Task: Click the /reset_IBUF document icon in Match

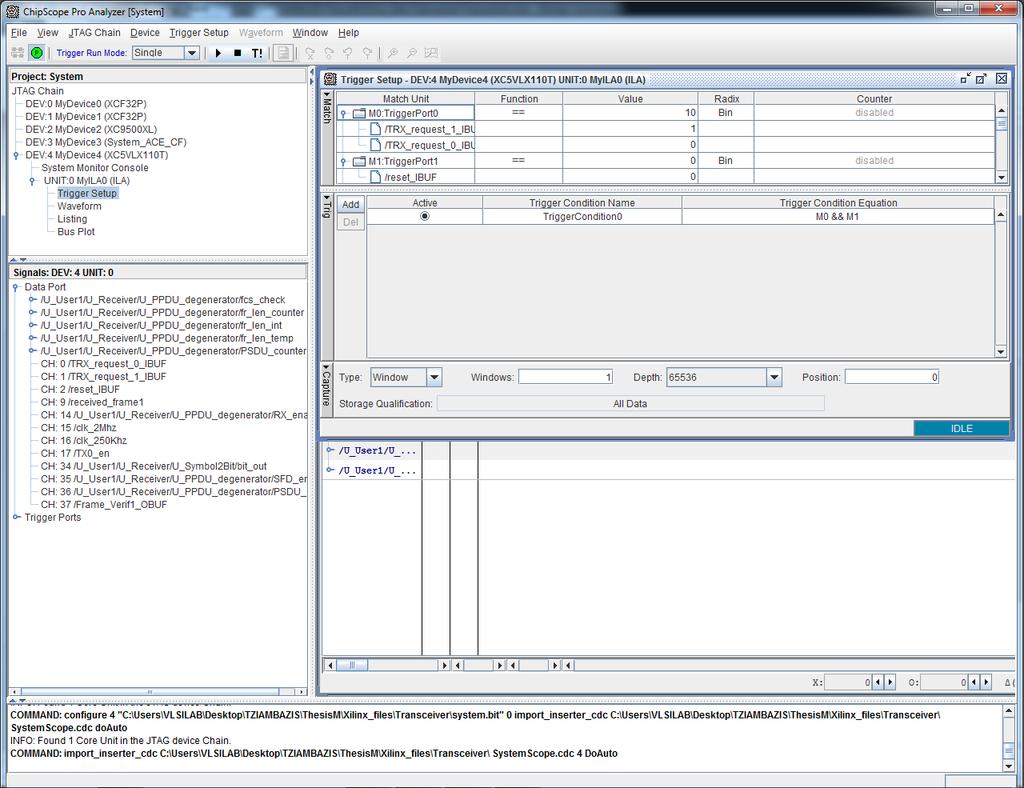Action: tap(376, 176)
